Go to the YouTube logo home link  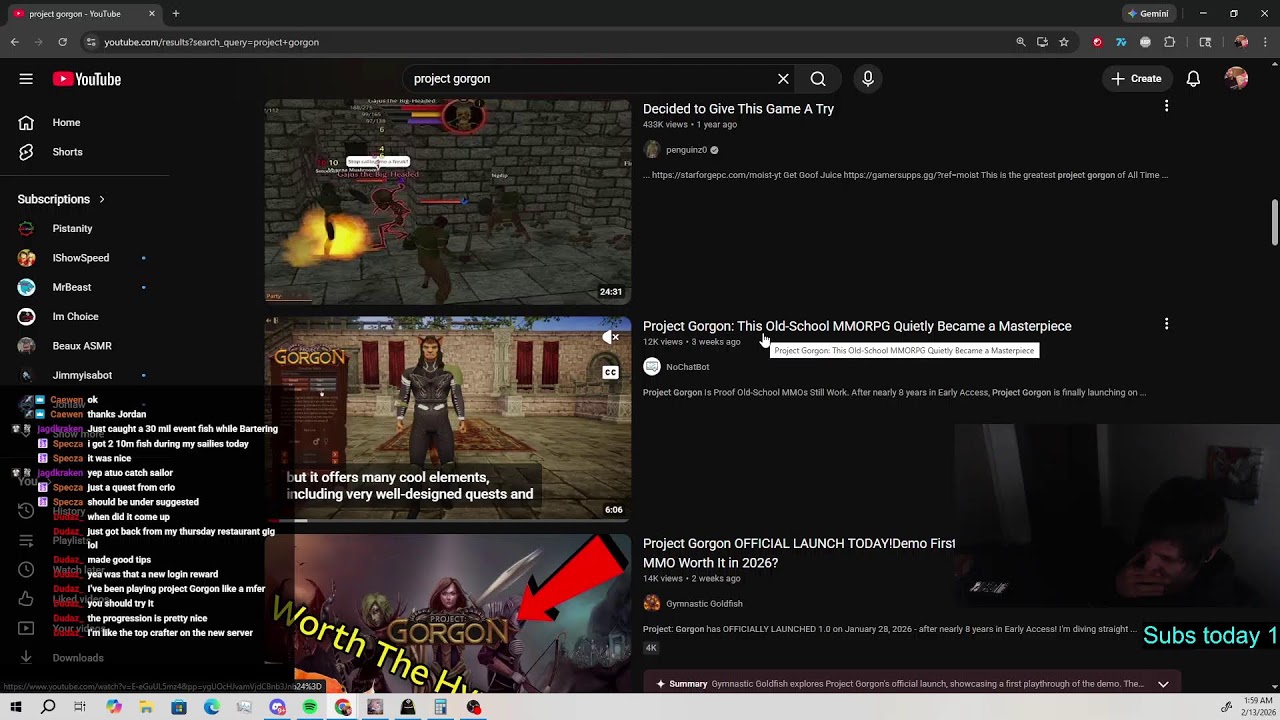87,79
